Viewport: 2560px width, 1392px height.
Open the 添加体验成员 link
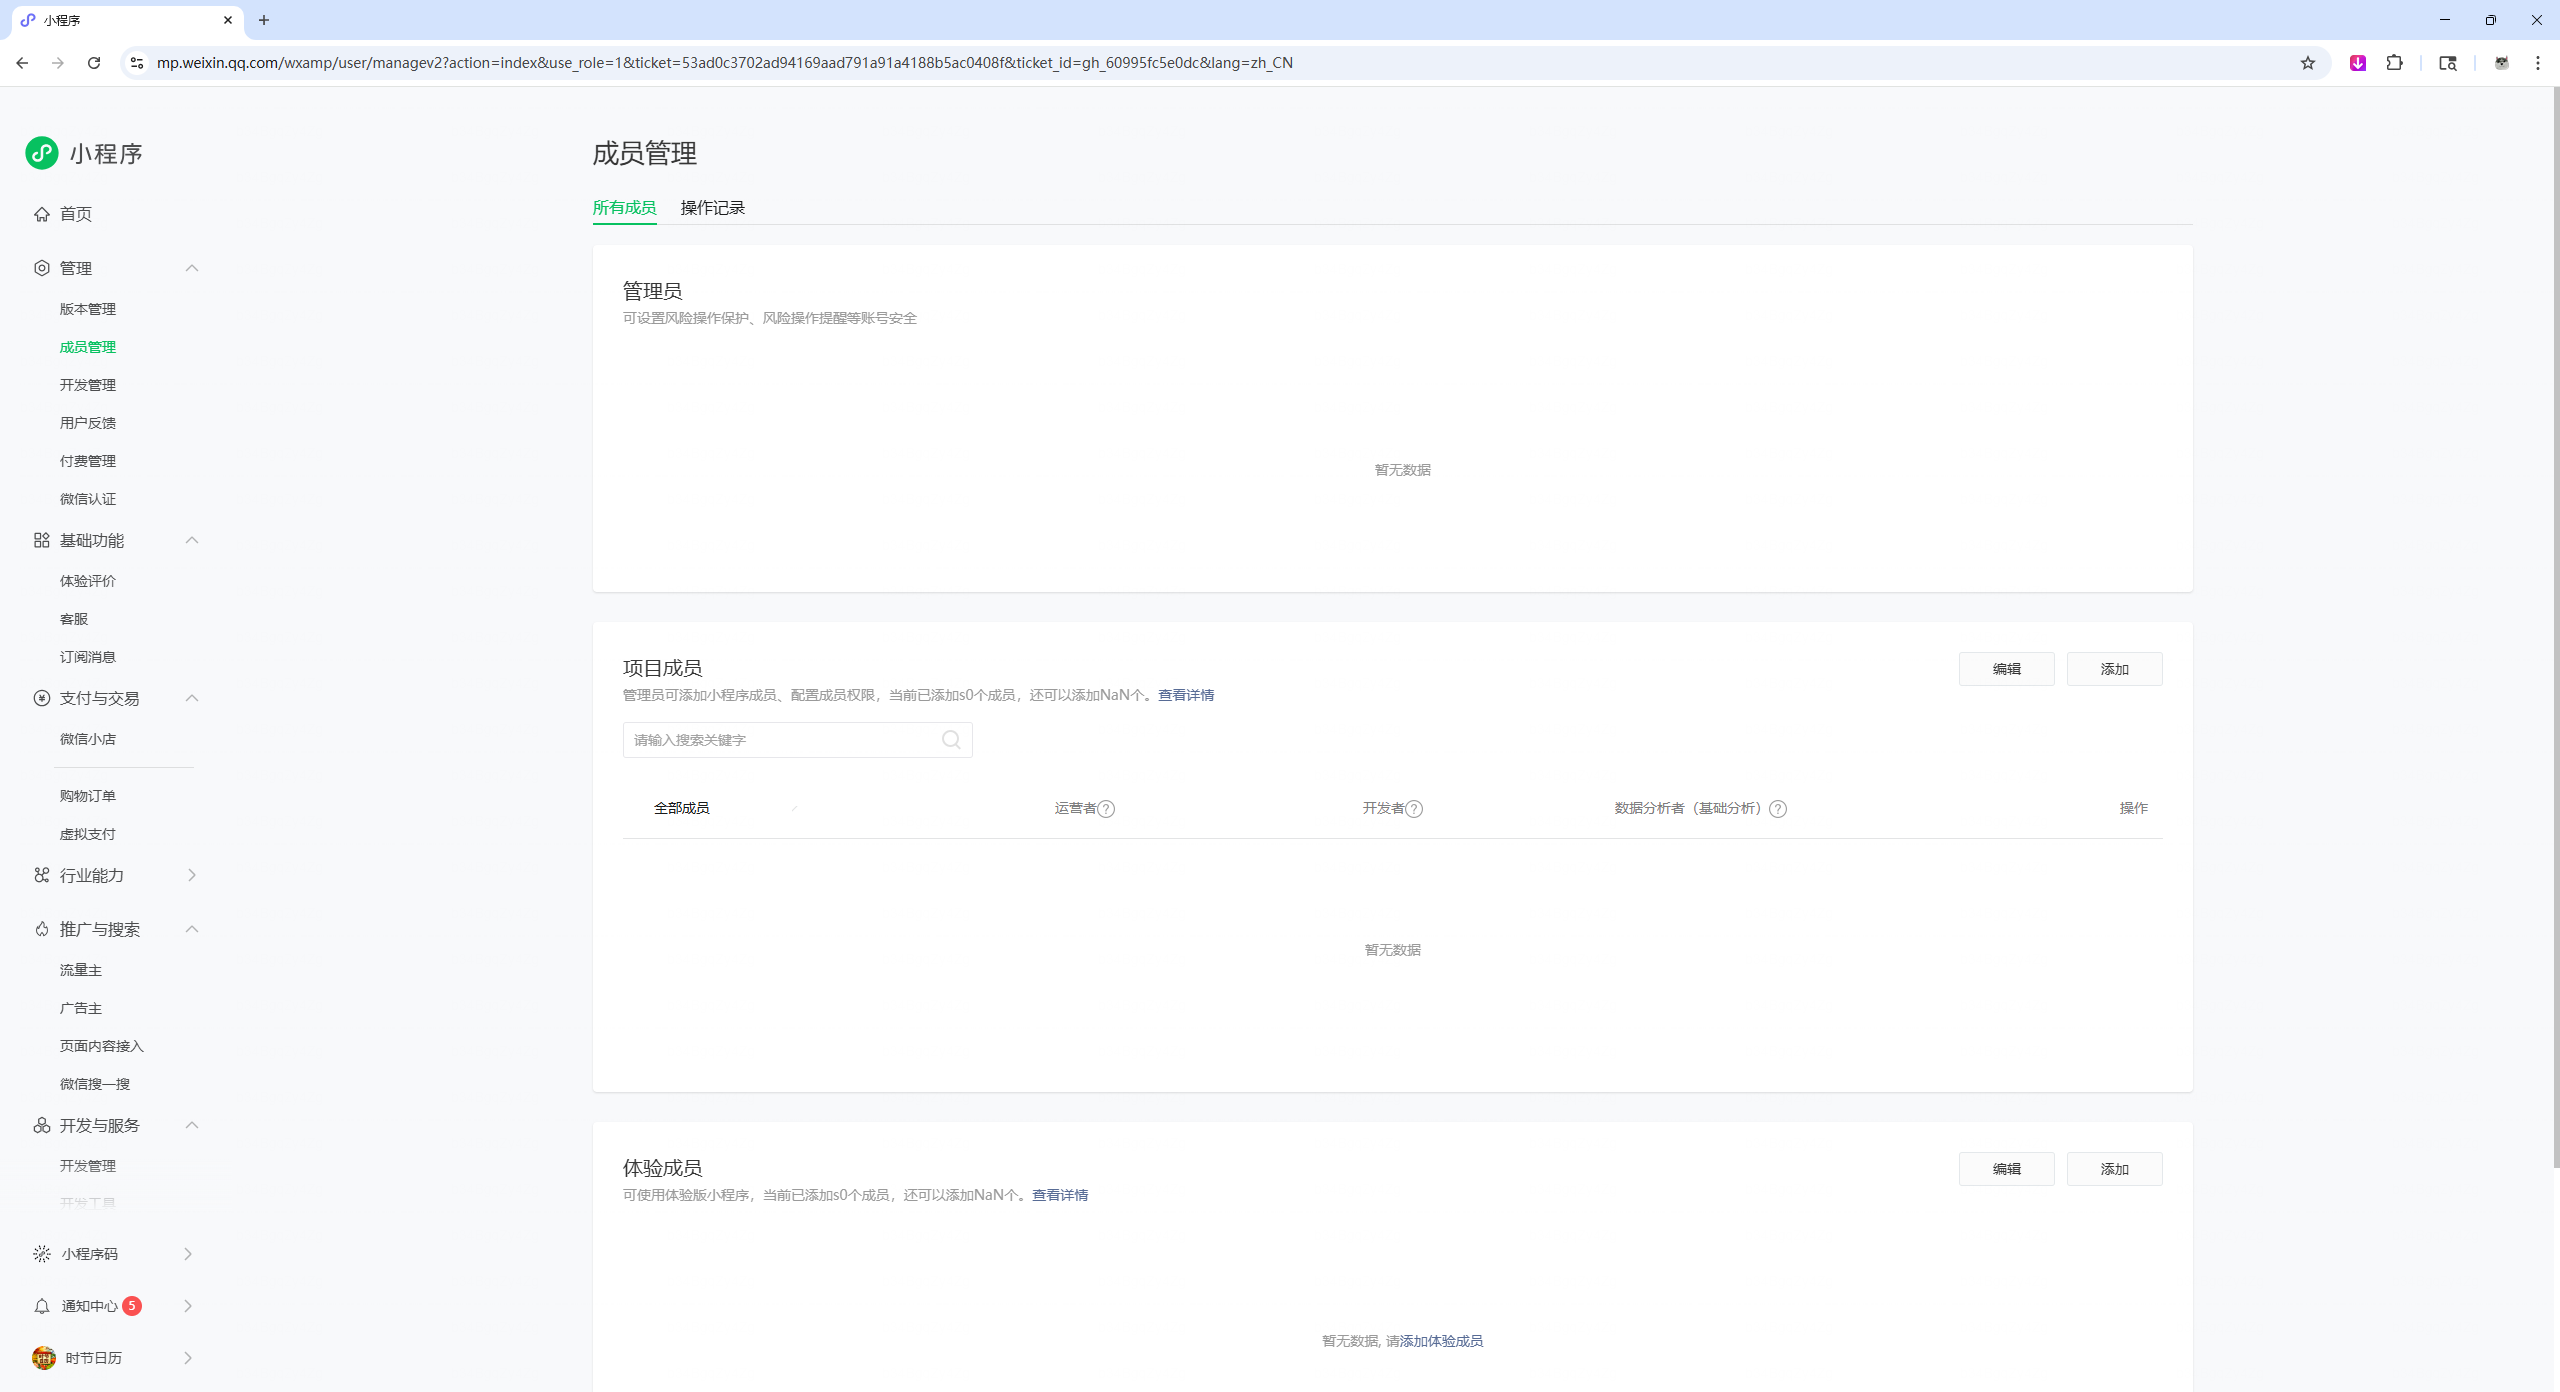(x=1441, y=1341)
